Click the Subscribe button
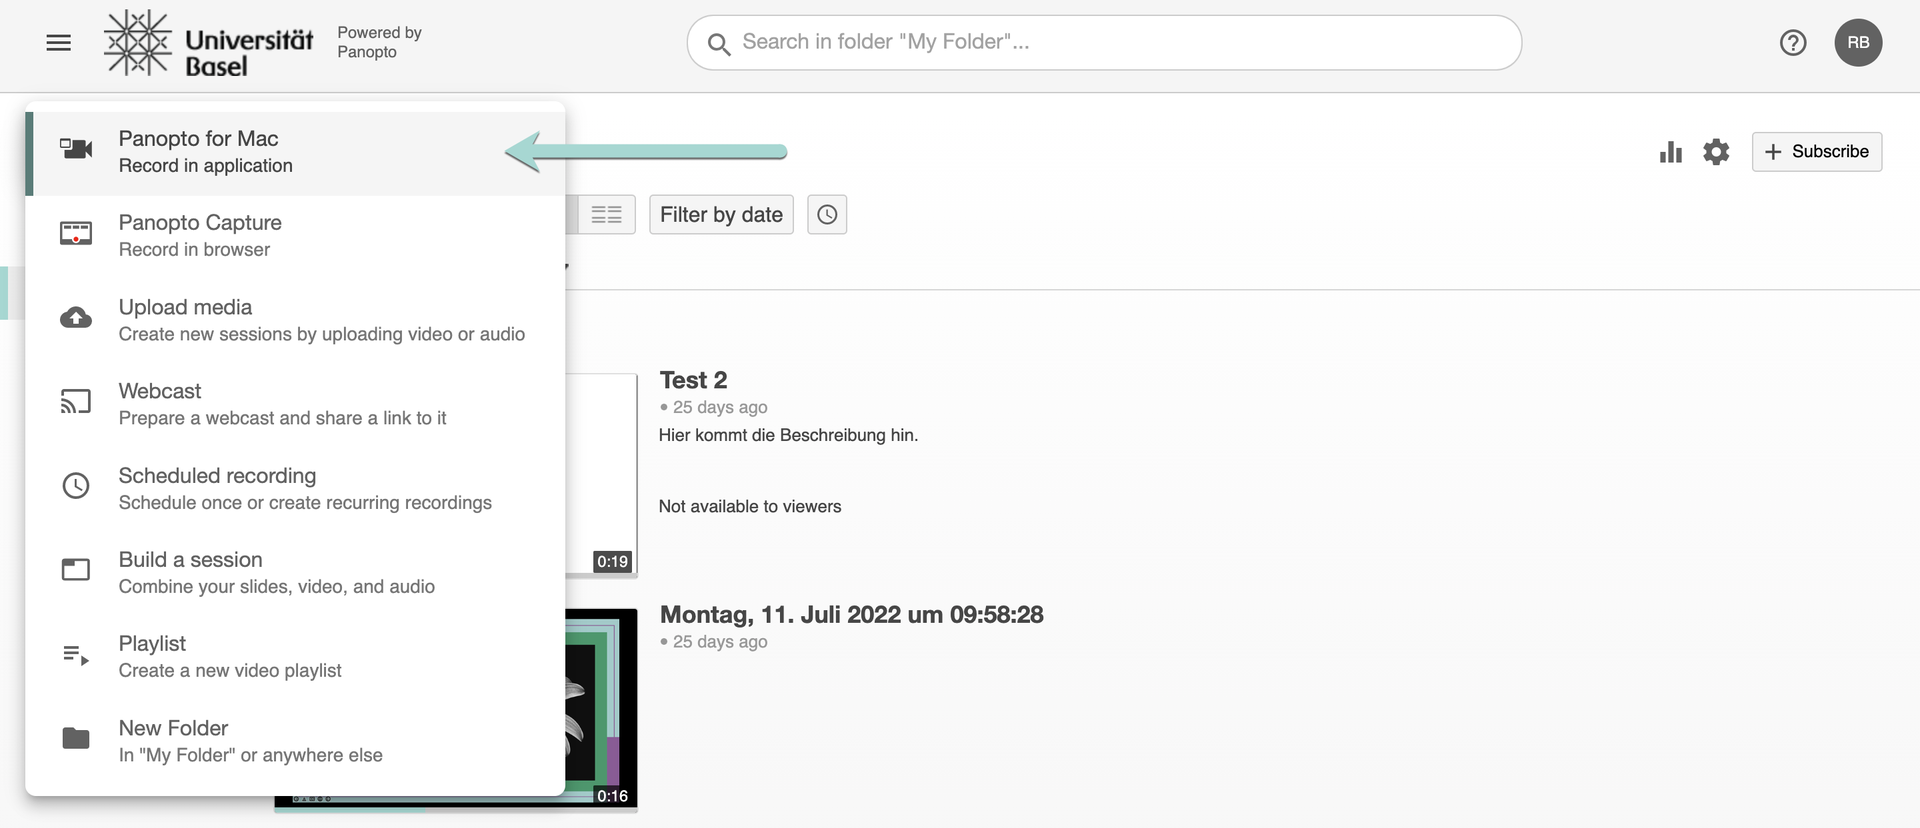 coord(1816,152)
